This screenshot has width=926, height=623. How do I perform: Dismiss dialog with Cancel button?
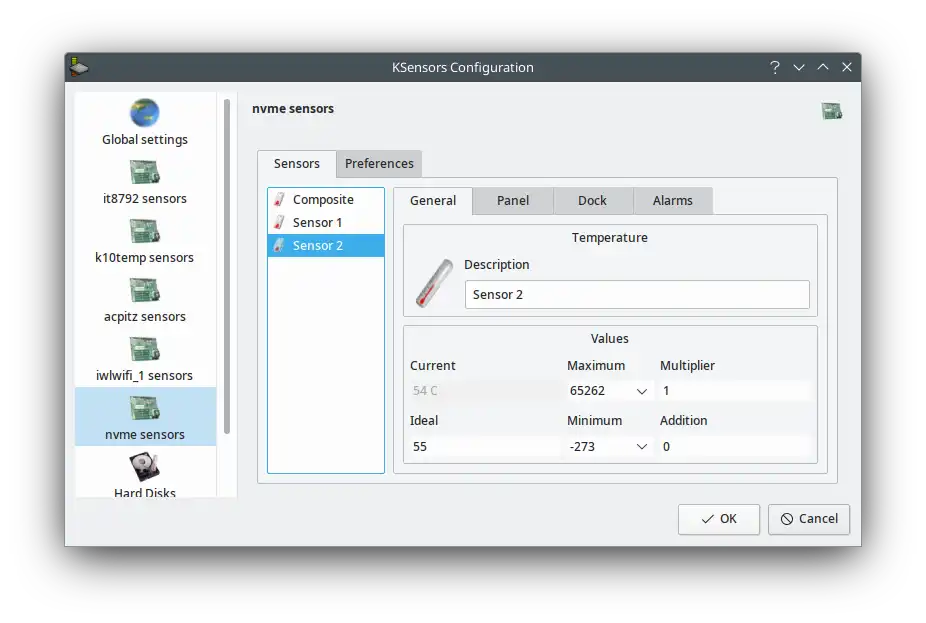809,519
